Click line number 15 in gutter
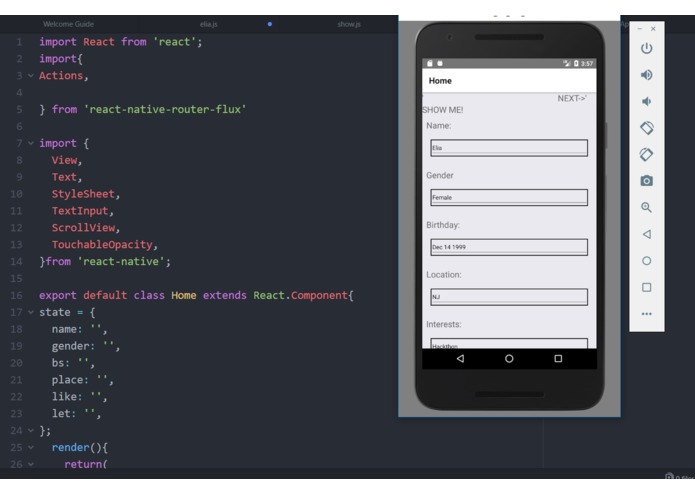The image size is (695, 494). (x=16, y=278)
